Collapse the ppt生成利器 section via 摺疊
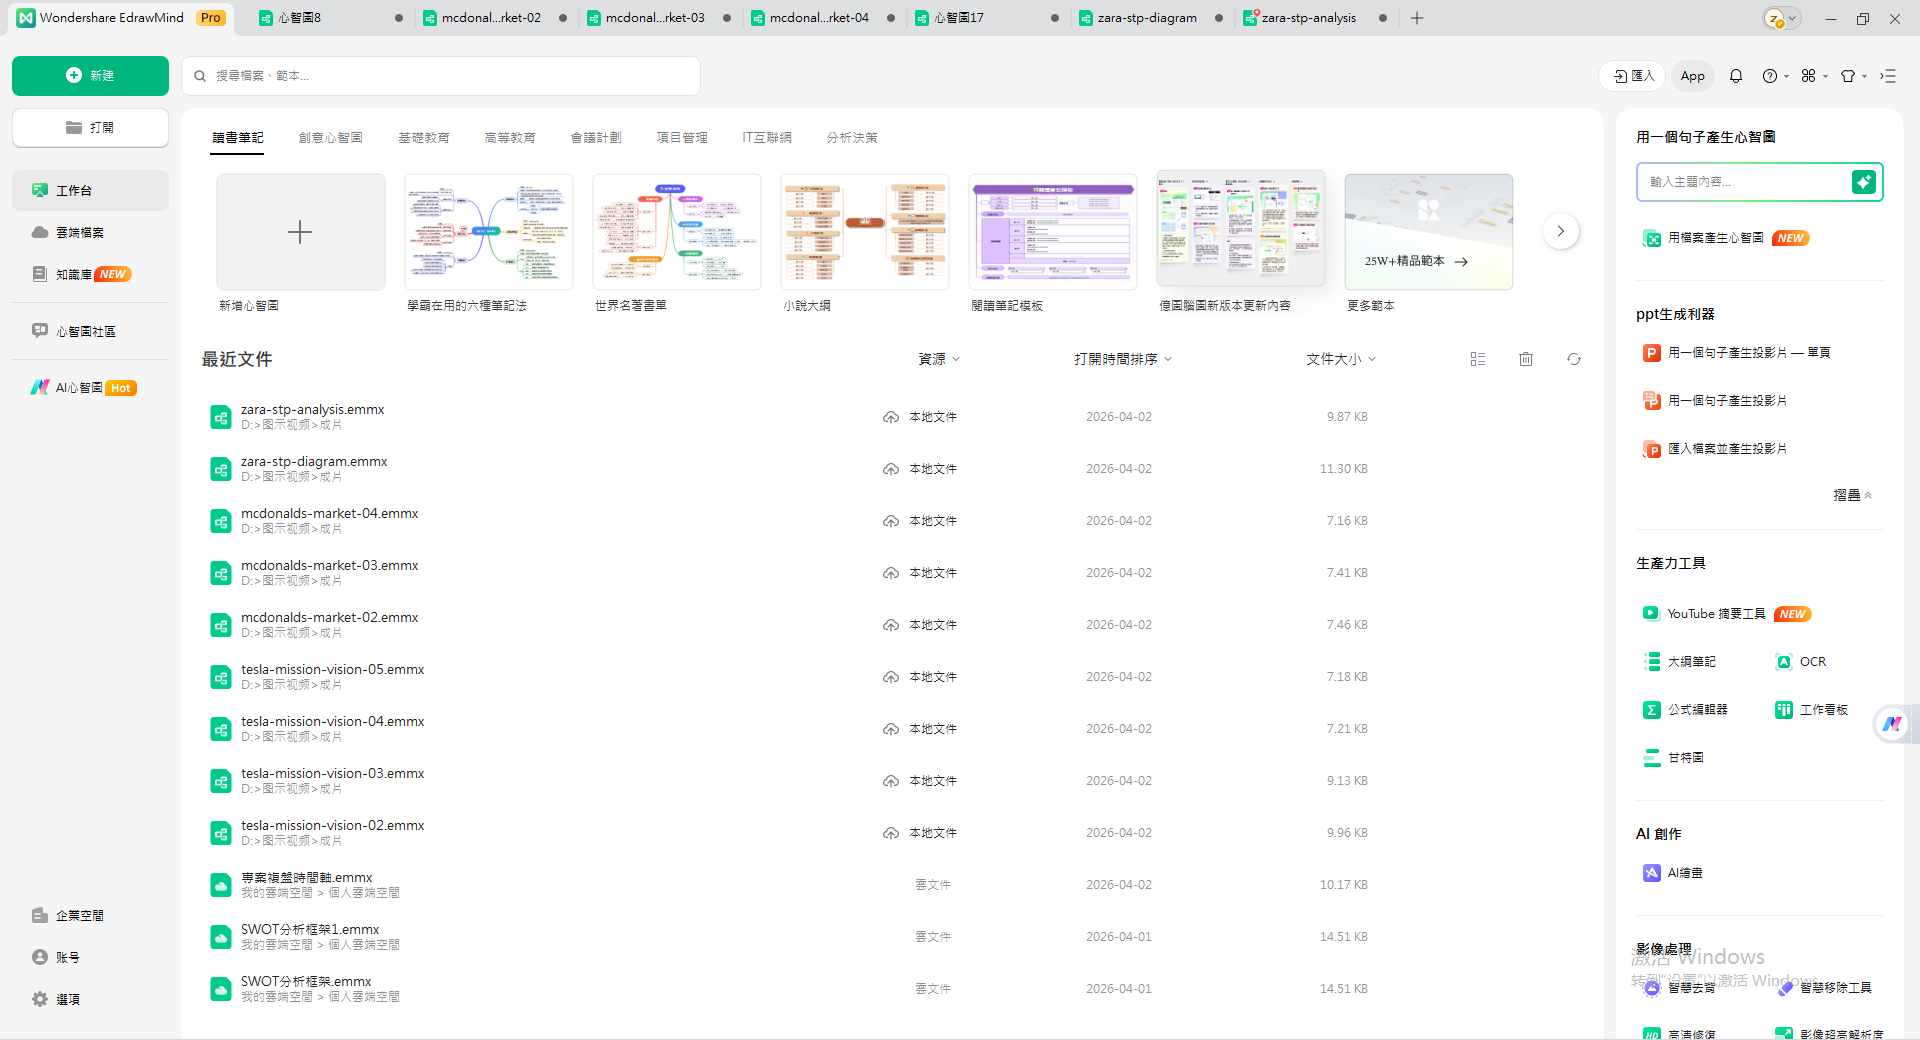The width and height of the screenshot is (1920, 1040). 1850,495
